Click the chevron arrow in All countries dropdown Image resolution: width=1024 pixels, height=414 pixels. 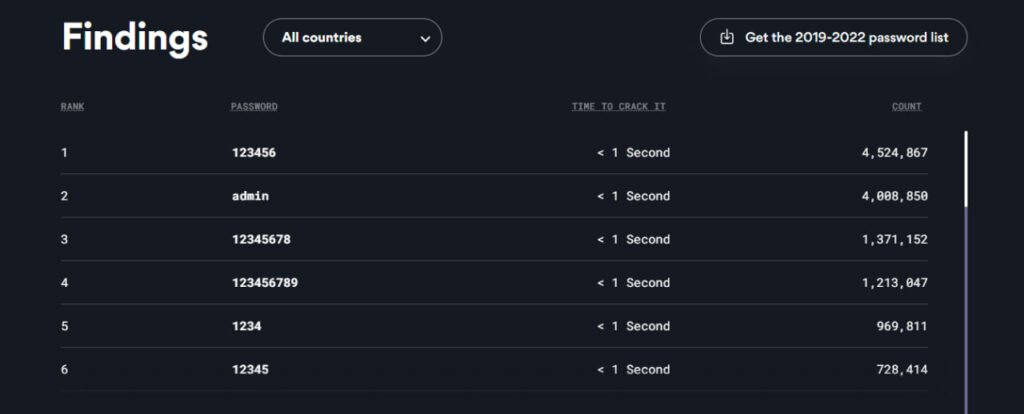coord(425,39)
